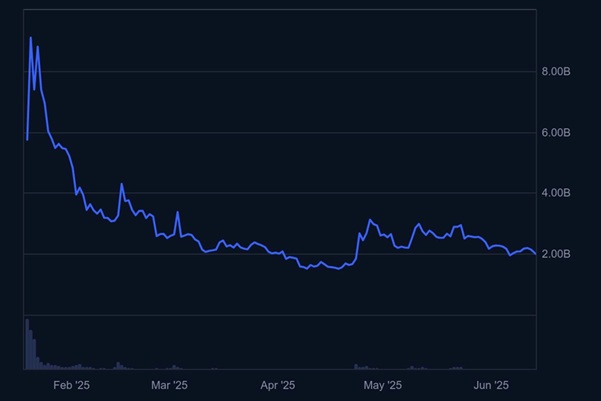Click the small volume bar in mid-February
Image resolution: width=601 pixels, height=401 pixels.
click(x=118, y=365)
